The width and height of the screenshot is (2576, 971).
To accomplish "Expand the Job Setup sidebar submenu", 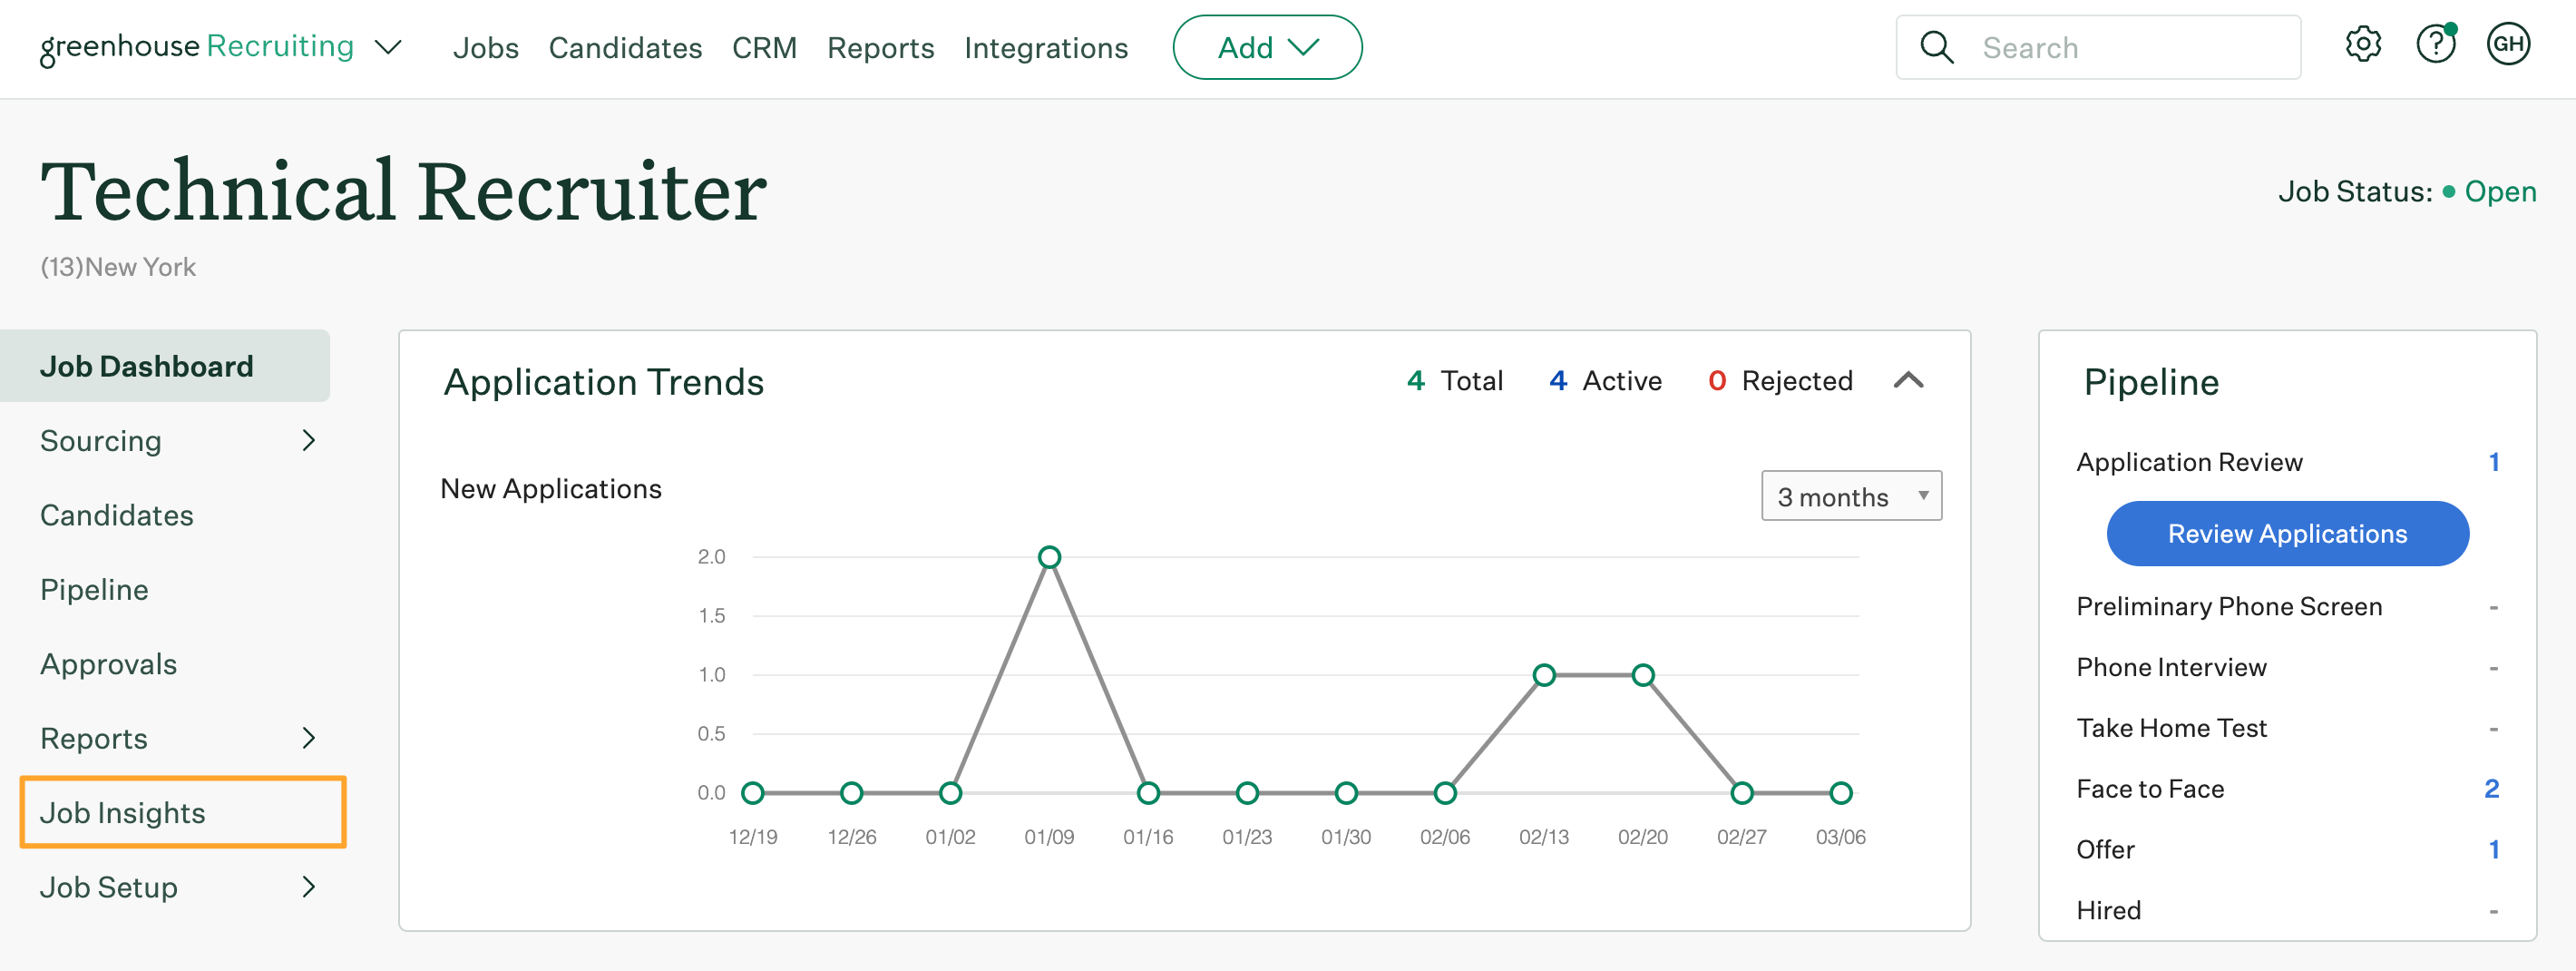I will point(308,887).
